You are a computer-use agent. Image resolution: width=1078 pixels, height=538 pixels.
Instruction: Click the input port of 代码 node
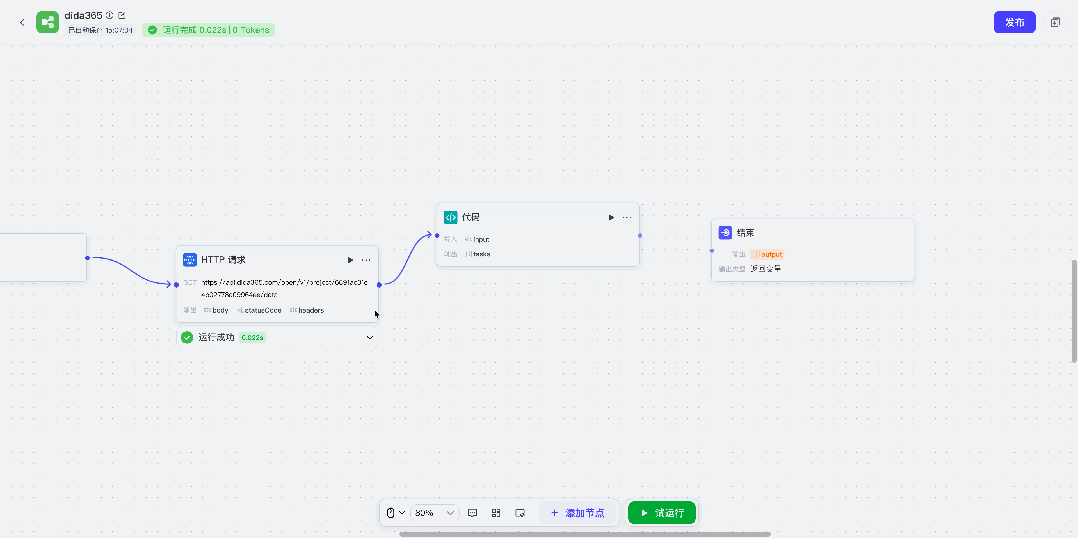click(x=437, y=236)
